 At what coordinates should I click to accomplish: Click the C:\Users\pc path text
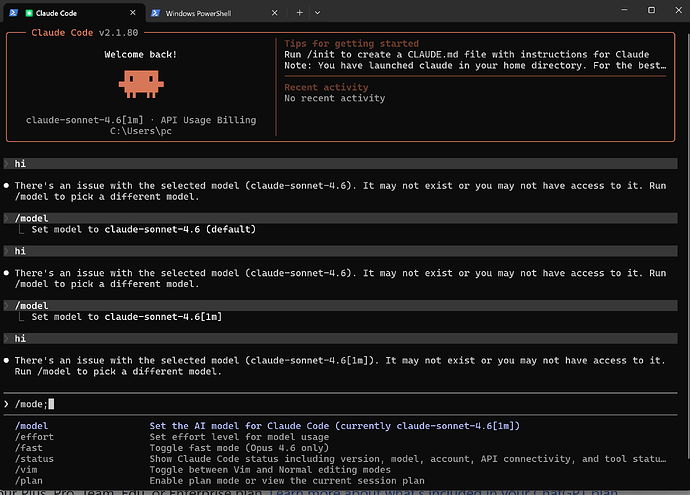[141, 131]
